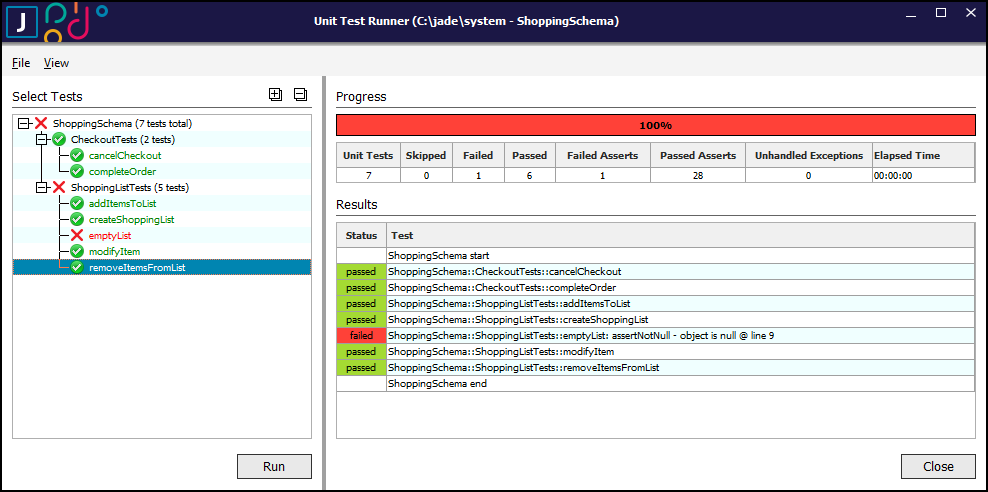The image size is (988, 492).
Task: Click the red failed status cell
Action: [361, 336]
